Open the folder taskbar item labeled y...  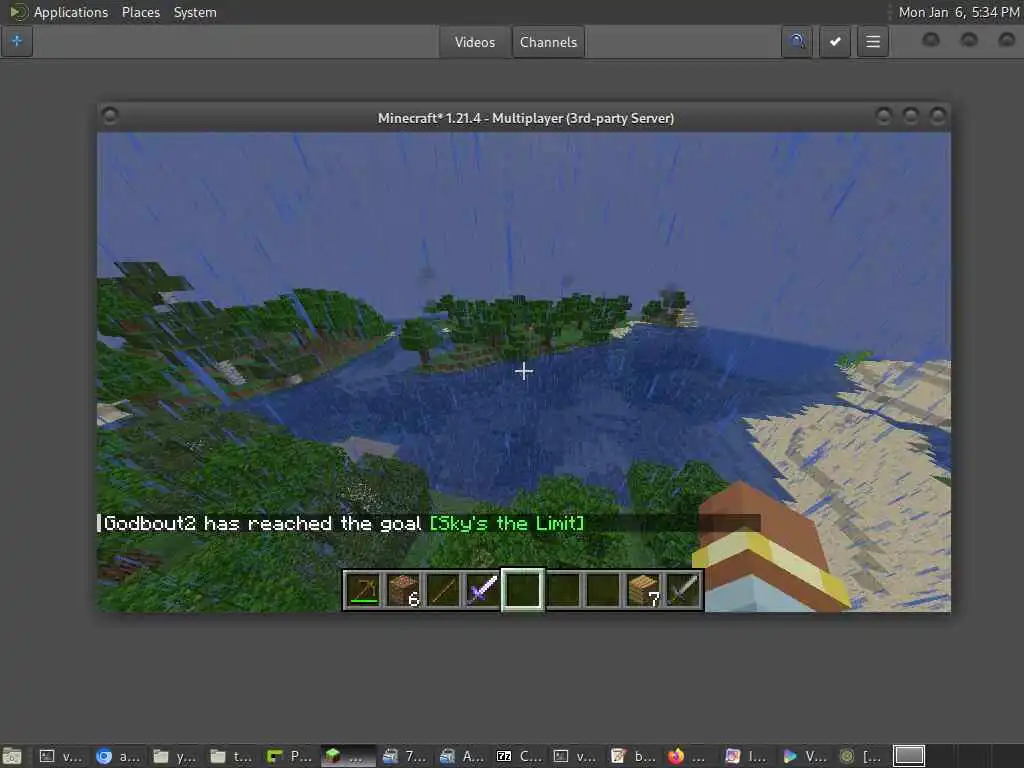pos(174,756)
